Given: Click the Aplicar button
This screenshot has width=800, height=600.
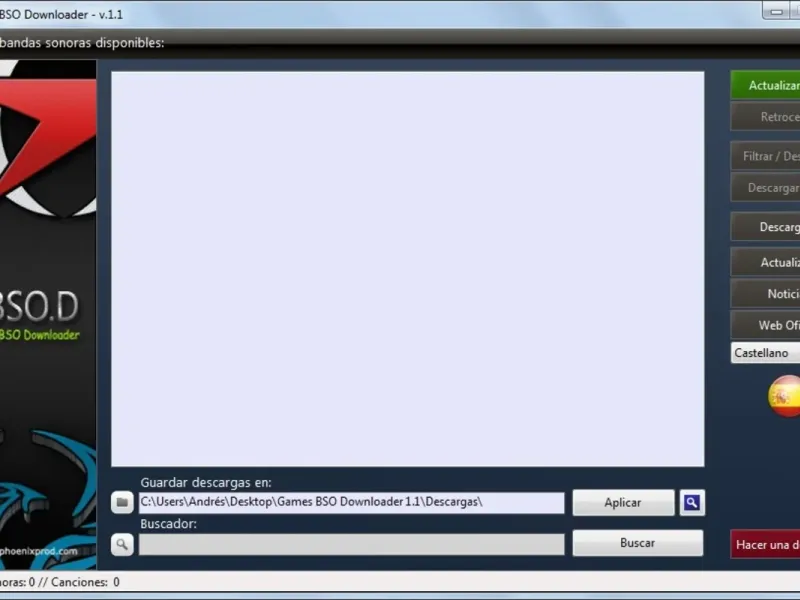Looking at the screenshot, I should point(623,503).
